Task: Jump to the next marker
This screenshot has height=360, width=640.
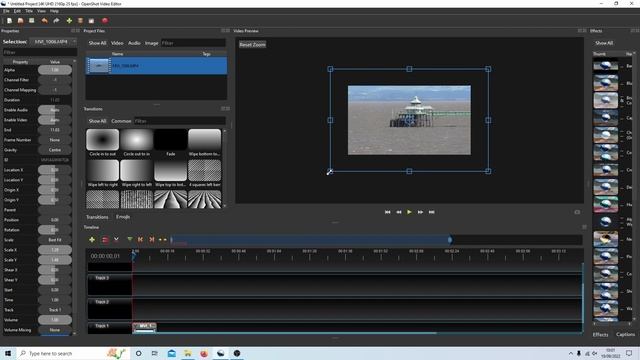Action: click(x=151, y=240)
